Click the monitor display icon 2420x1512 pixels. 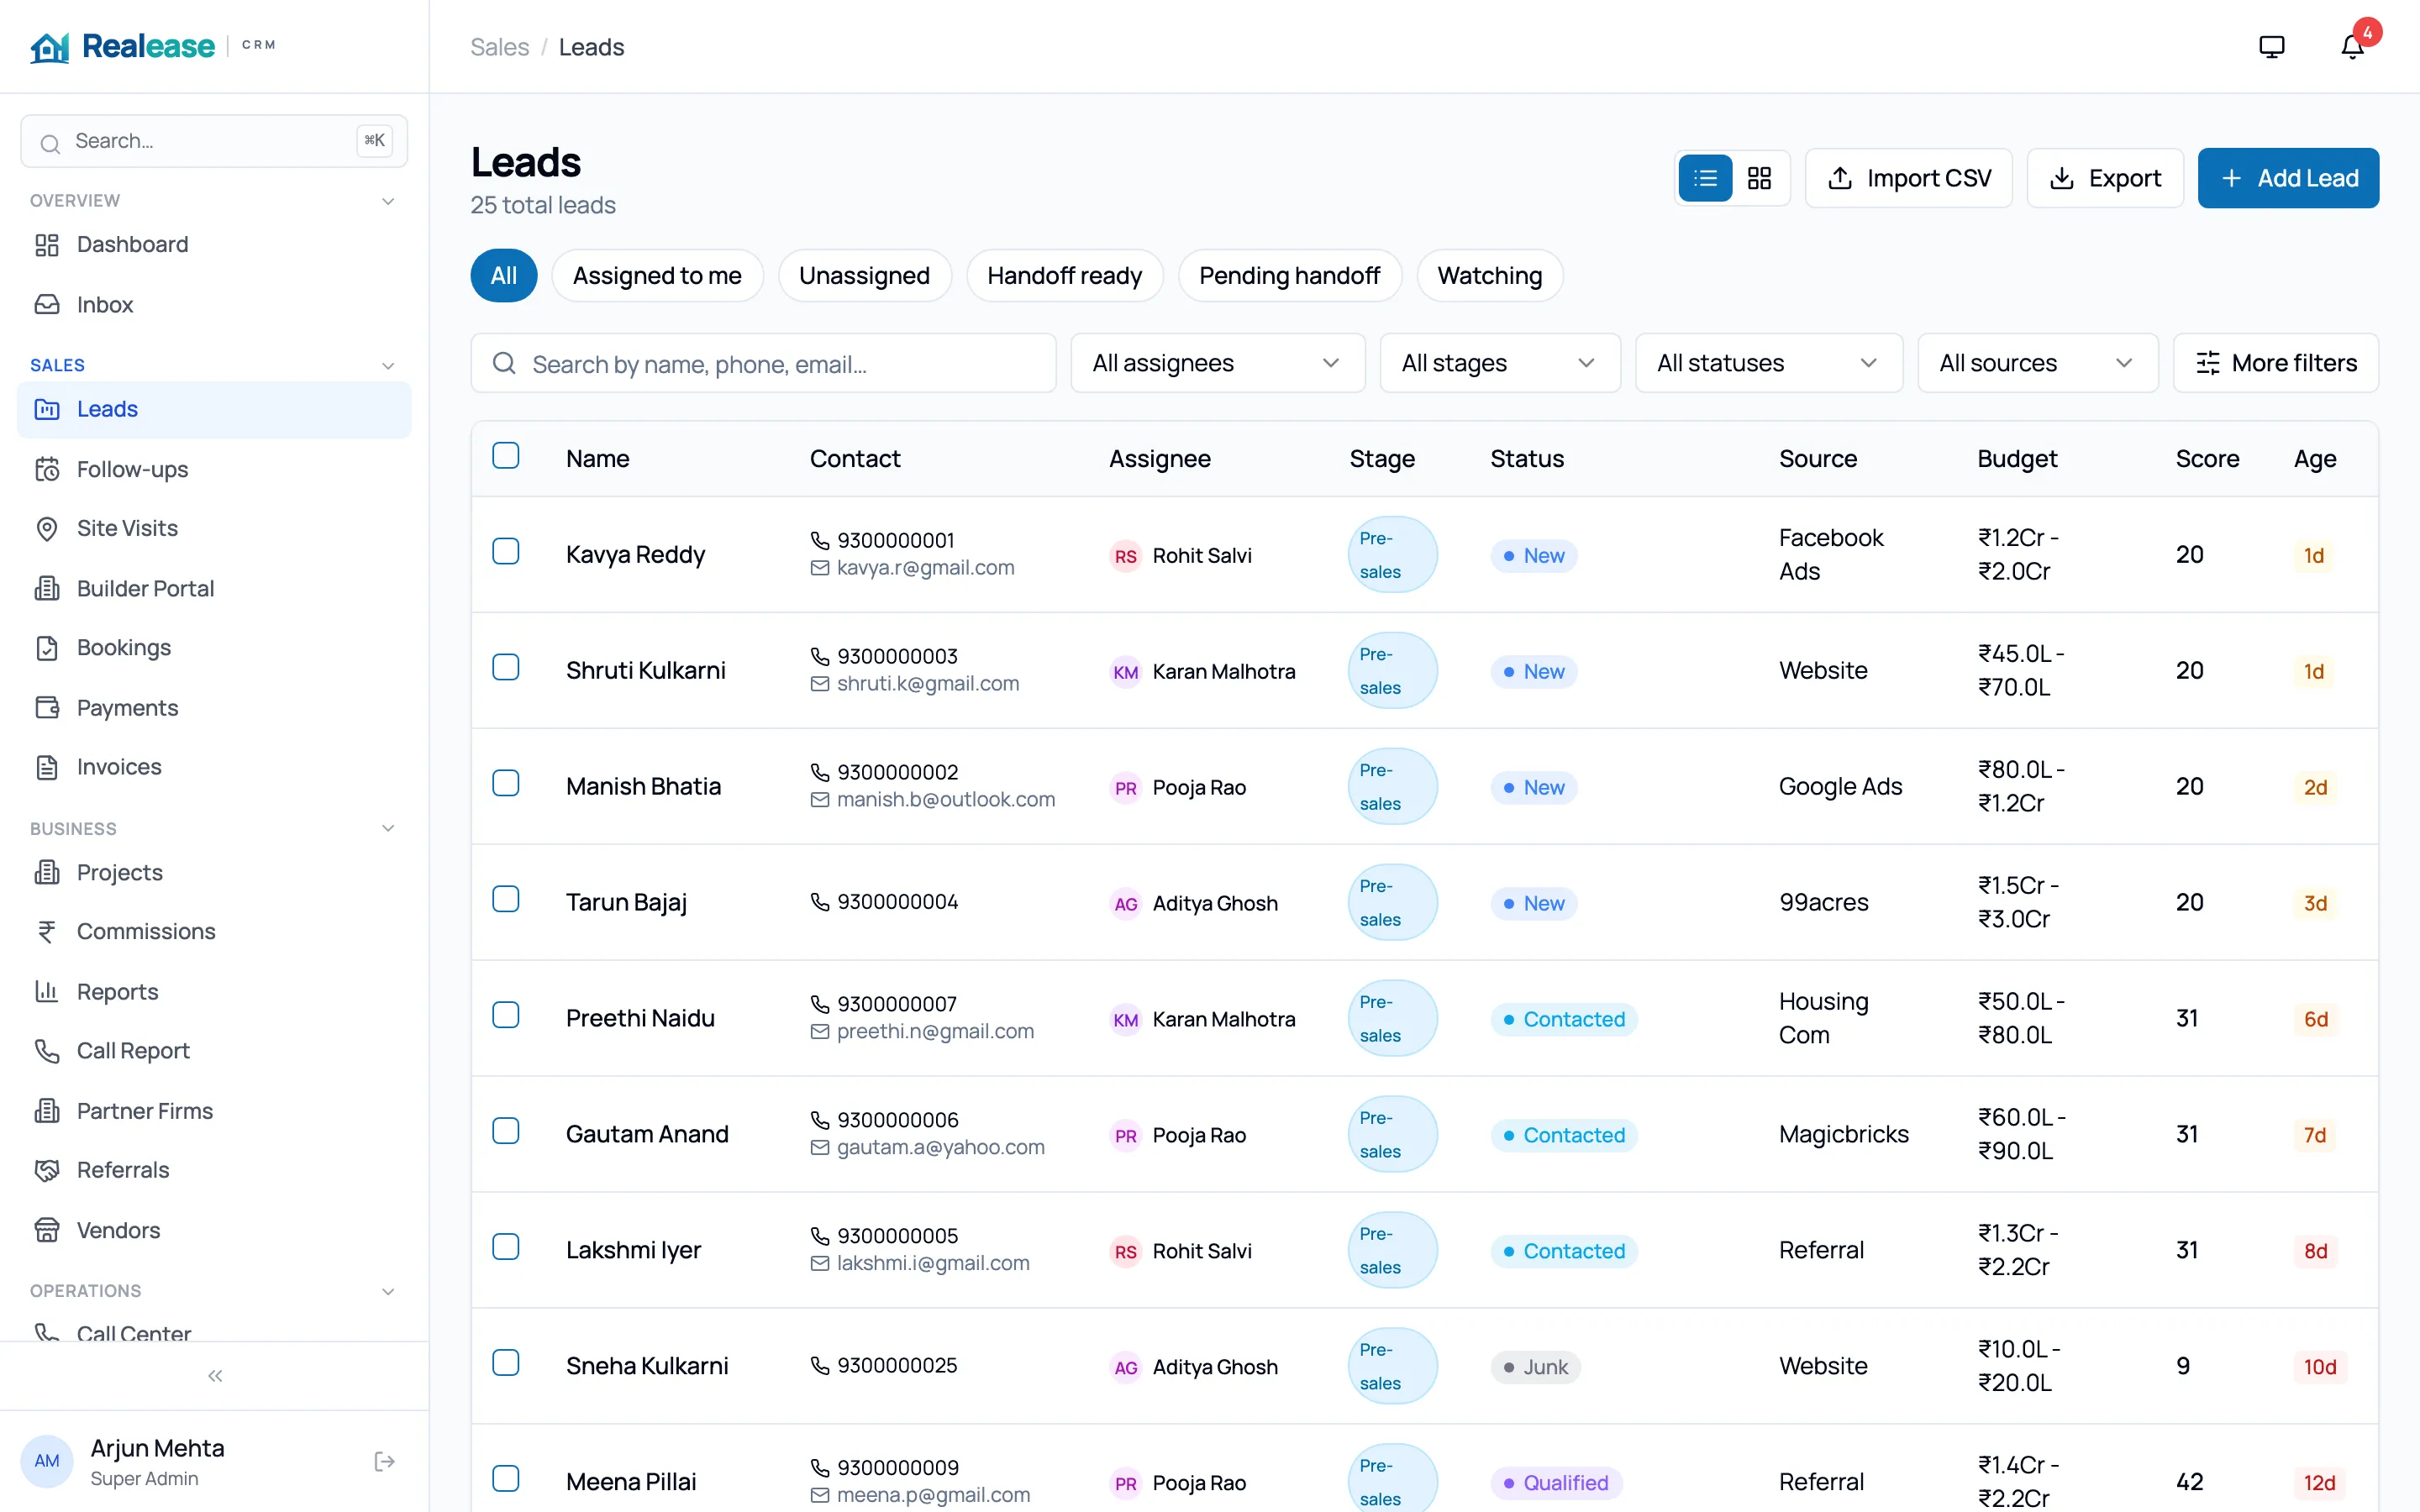(x=2272, y=47)
